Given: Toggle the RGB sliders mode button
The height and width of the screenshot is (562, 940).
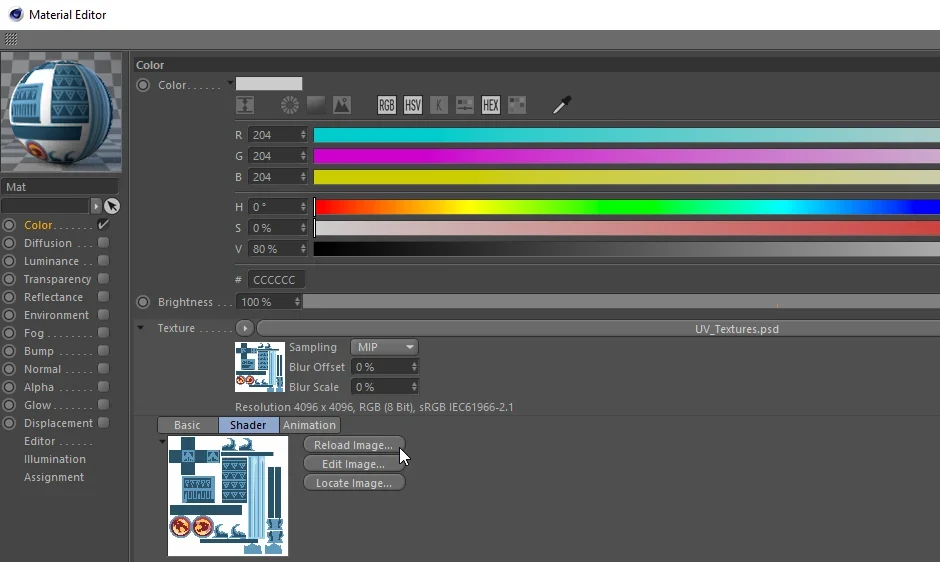Looking at the screenshot, I should (x=387, y=105).
